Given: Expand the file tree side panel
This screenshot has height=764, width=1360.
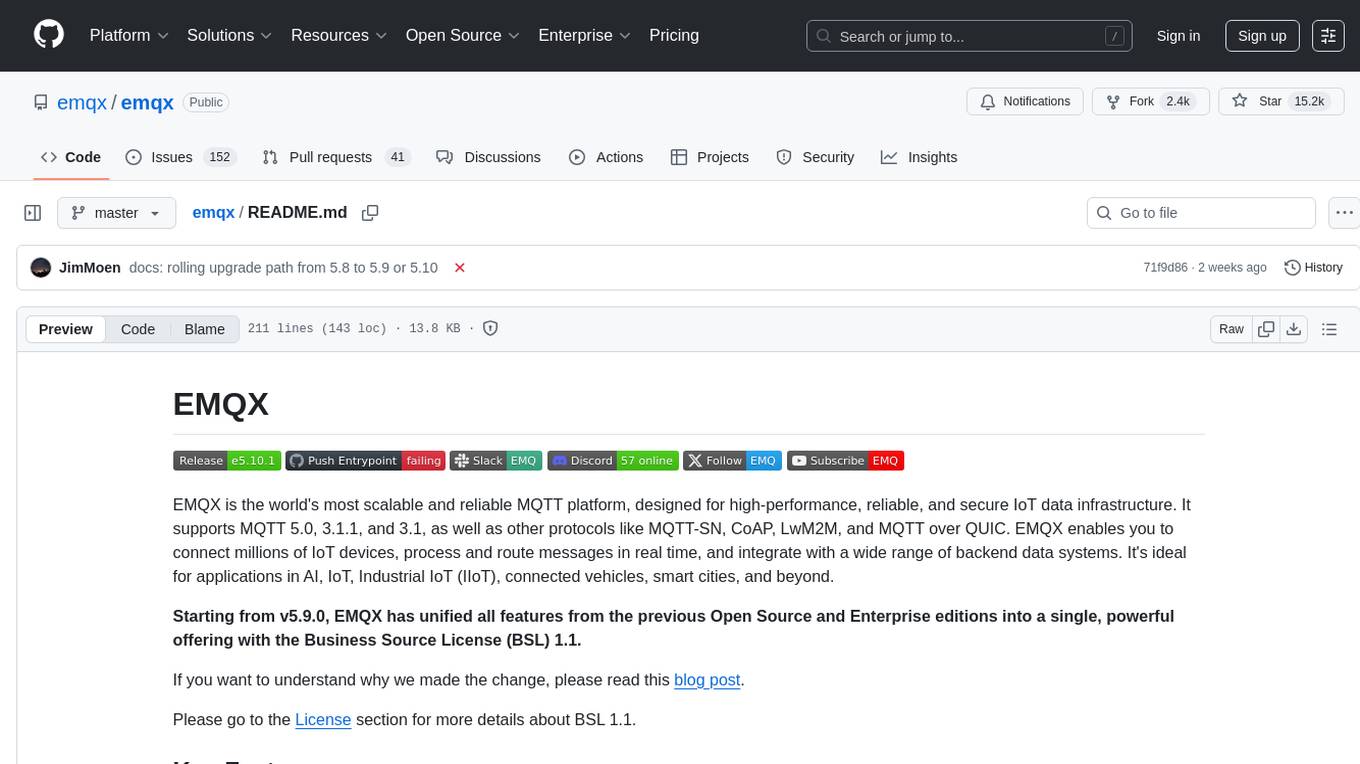Looking at the screenshot, I should coord(33,213).
